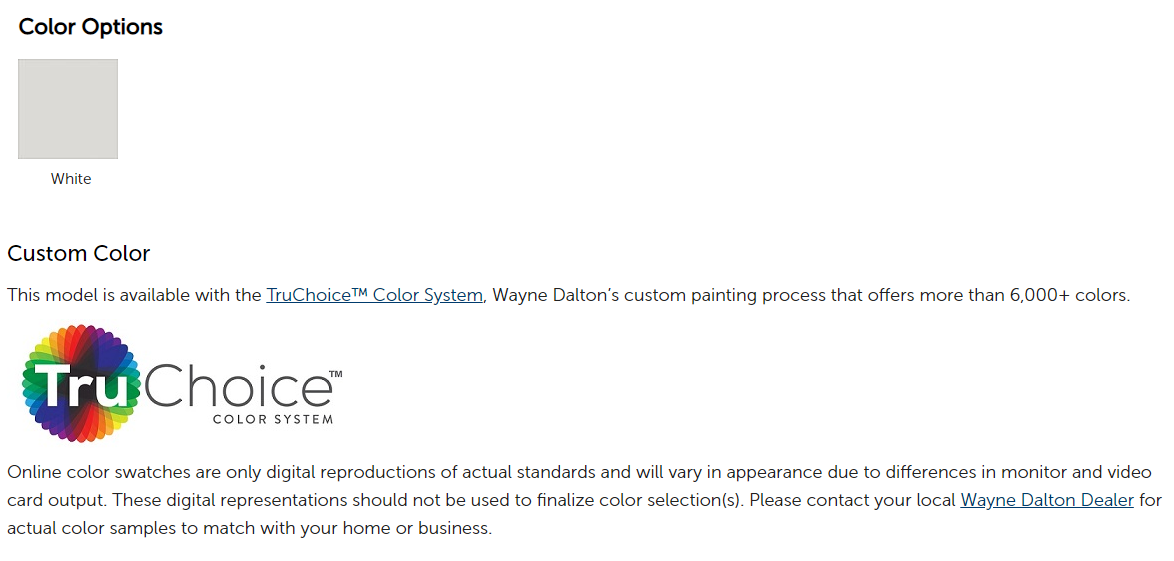Click the gray "Choice" wordmark in logo
This screenshot has height=561, width=1174.
(x=237, y=385)
